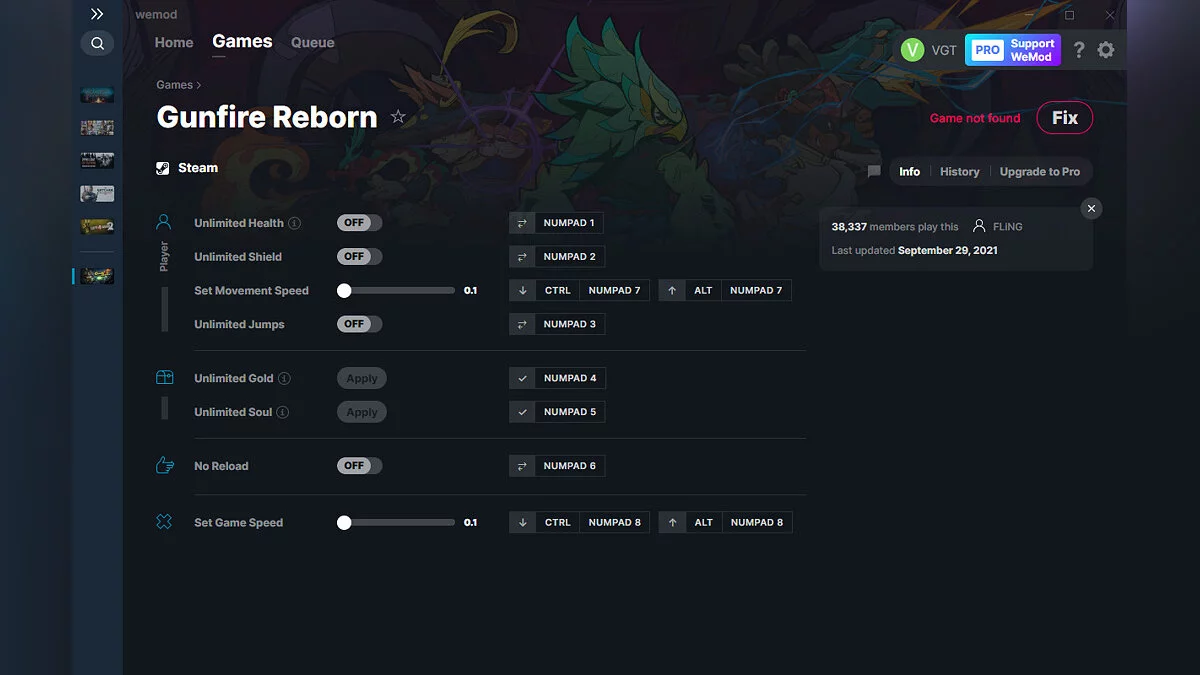Click checkmark hotkey icon for NUMPAD 5
Screen dimensions: 1200x675
coord(522,412)
